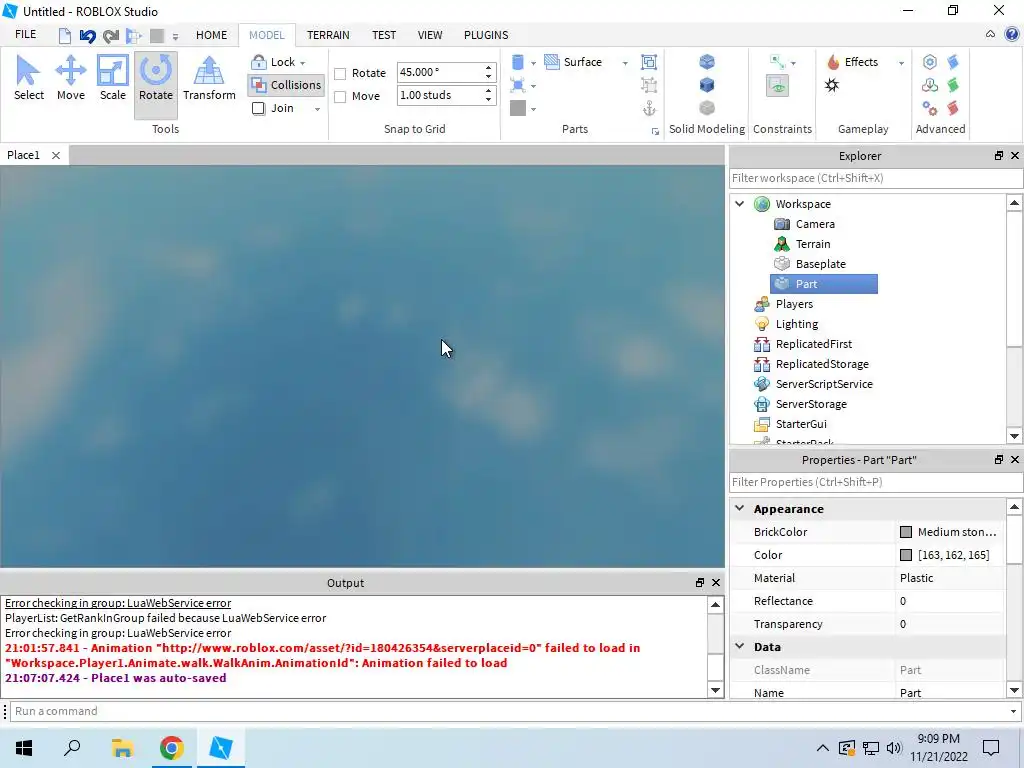1024x768 pixels.
Task: Click the Separate solid modeling icon
Action: [x=707, y=108]
